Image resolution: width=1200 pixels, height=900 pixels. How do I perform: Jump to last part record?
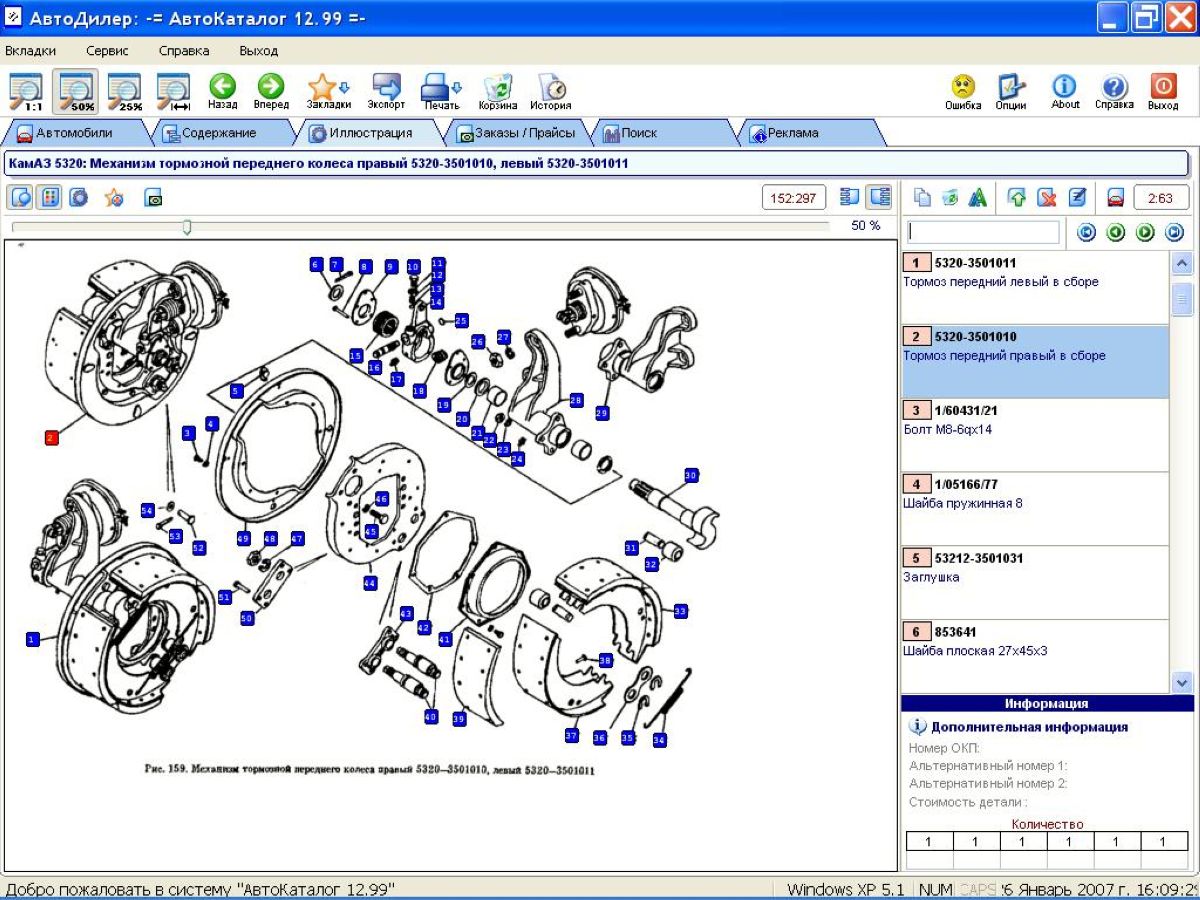pyautogui.click(x=1174, y=232)
